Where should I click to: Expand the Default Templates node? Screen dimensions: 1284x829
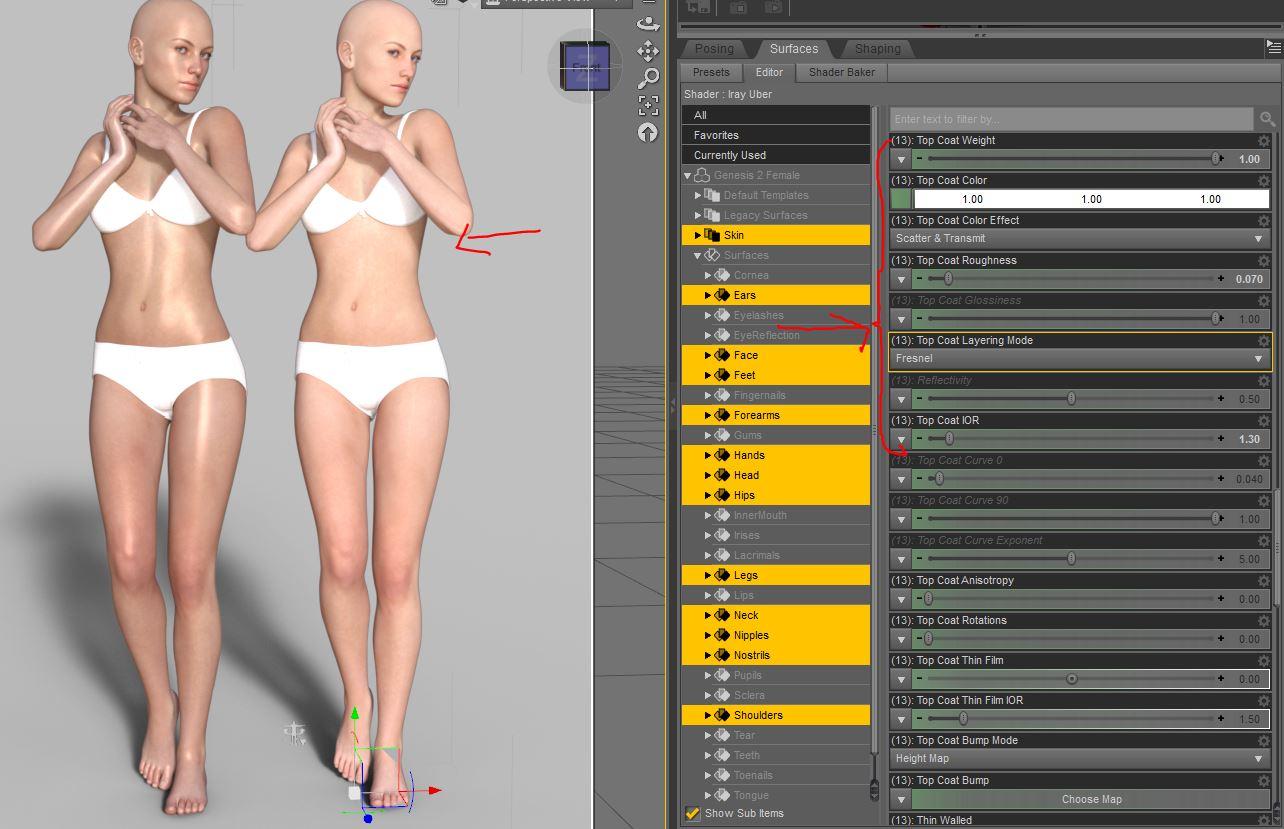pyautogui.click(x=698, y=195)
